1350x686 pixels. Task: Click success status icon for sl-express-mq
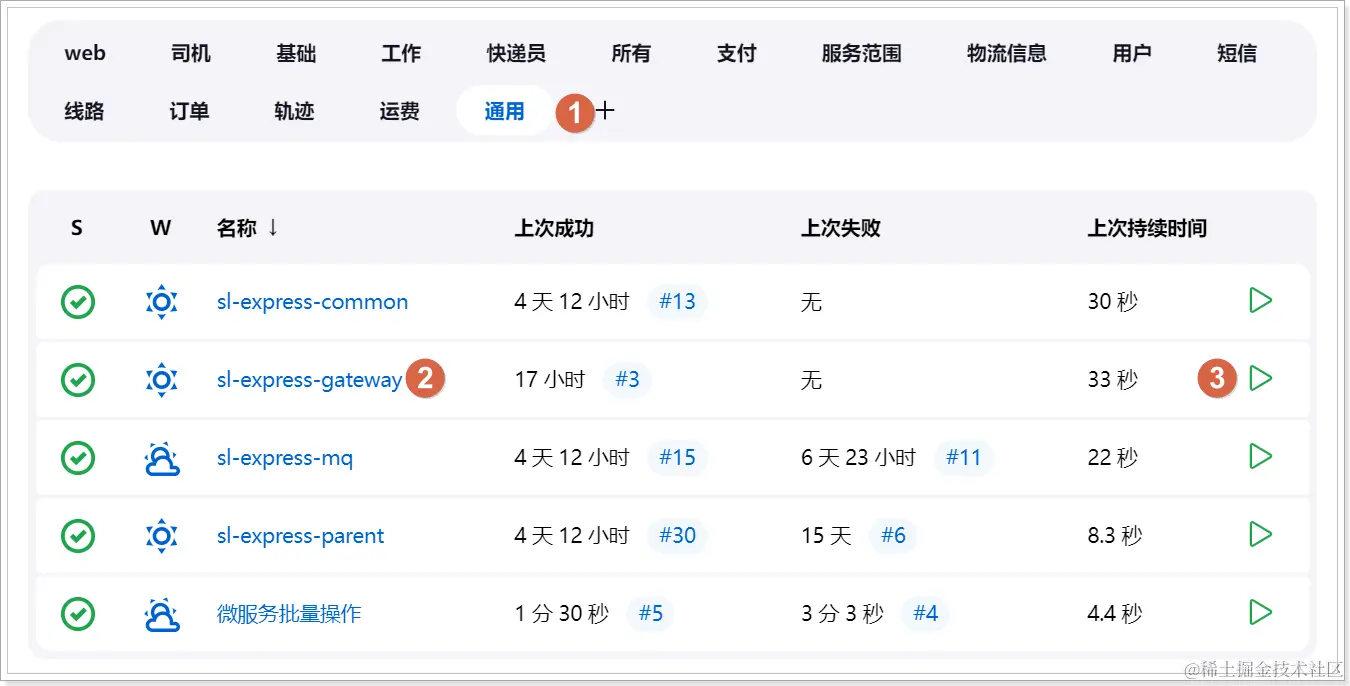[x=78, y=457]
